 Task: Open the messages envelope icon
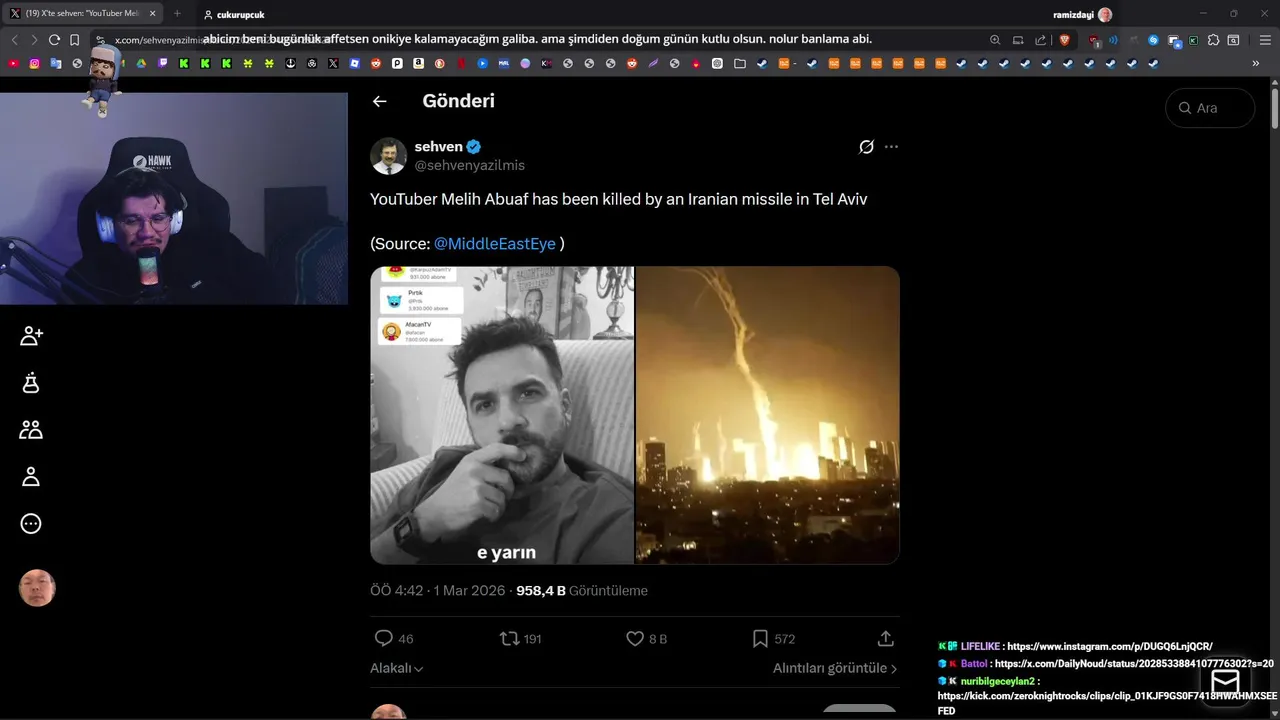point(1225,682)
